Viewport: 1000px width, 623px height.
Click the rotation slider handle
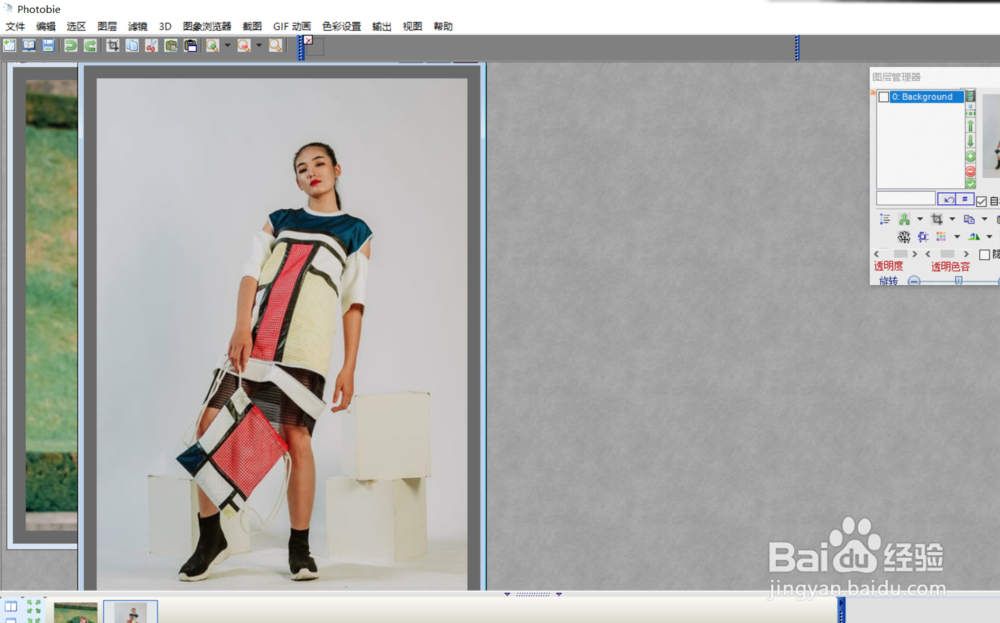tap(958, 281)
